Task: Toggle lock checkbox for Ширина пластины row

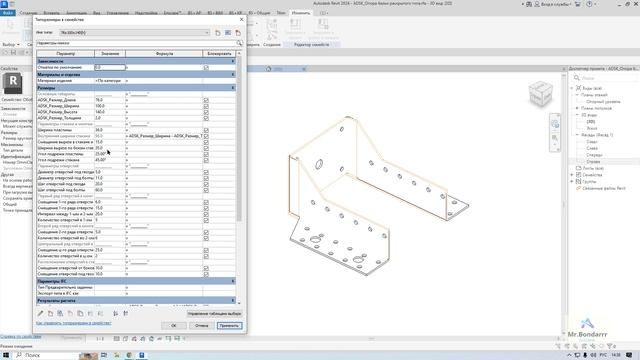Action: click(206, 130)
